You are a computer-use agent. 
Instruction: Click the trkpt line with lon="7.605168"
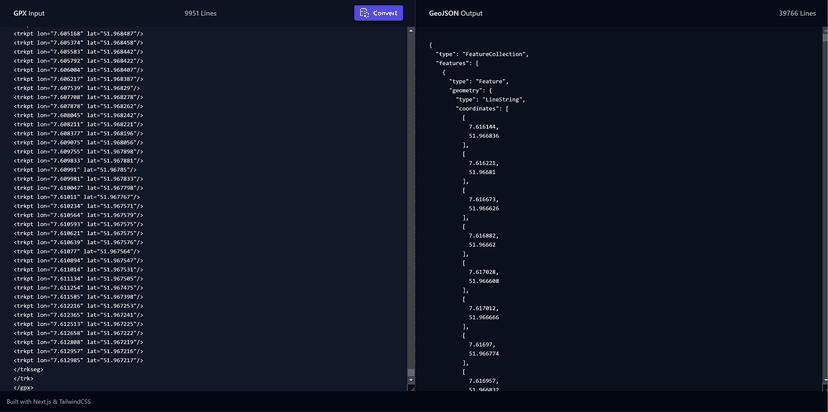pyautogui.click(x=78, y=33)
